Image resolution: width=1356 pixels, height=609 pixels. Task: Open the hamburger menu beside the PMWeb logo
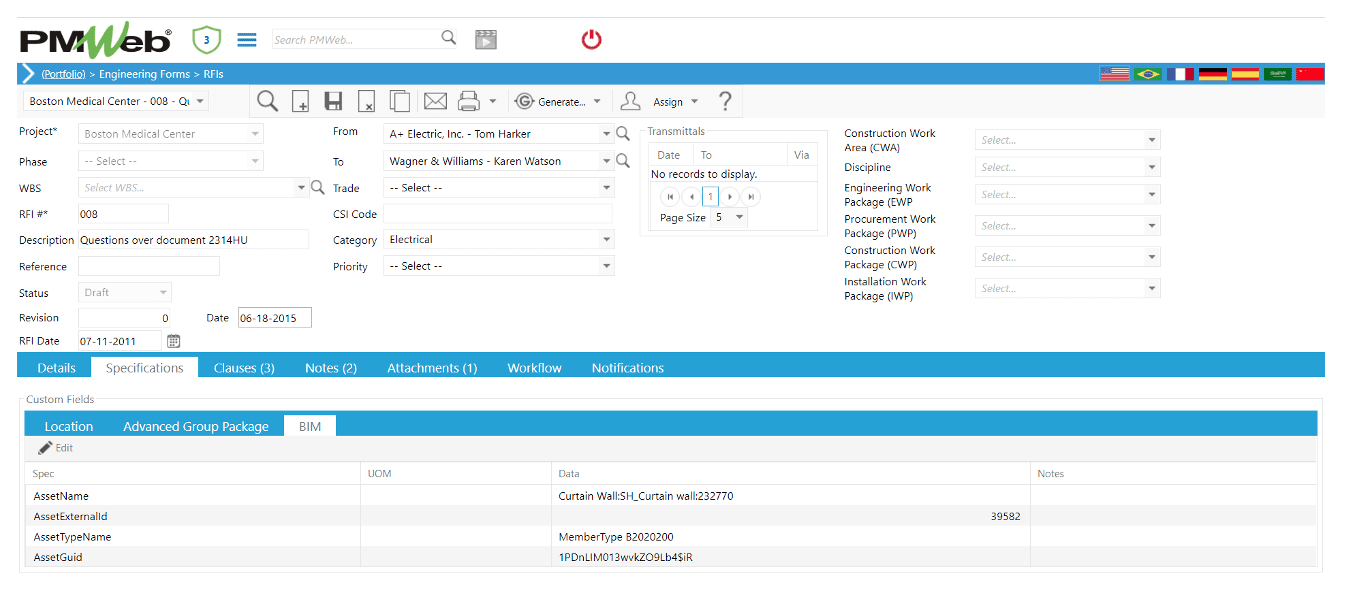coord(246,39)
